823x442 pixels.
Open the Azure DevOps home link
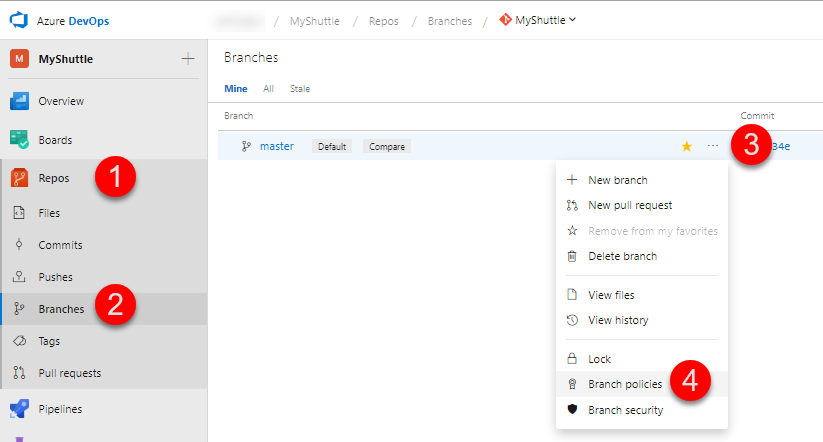(73, 21)
